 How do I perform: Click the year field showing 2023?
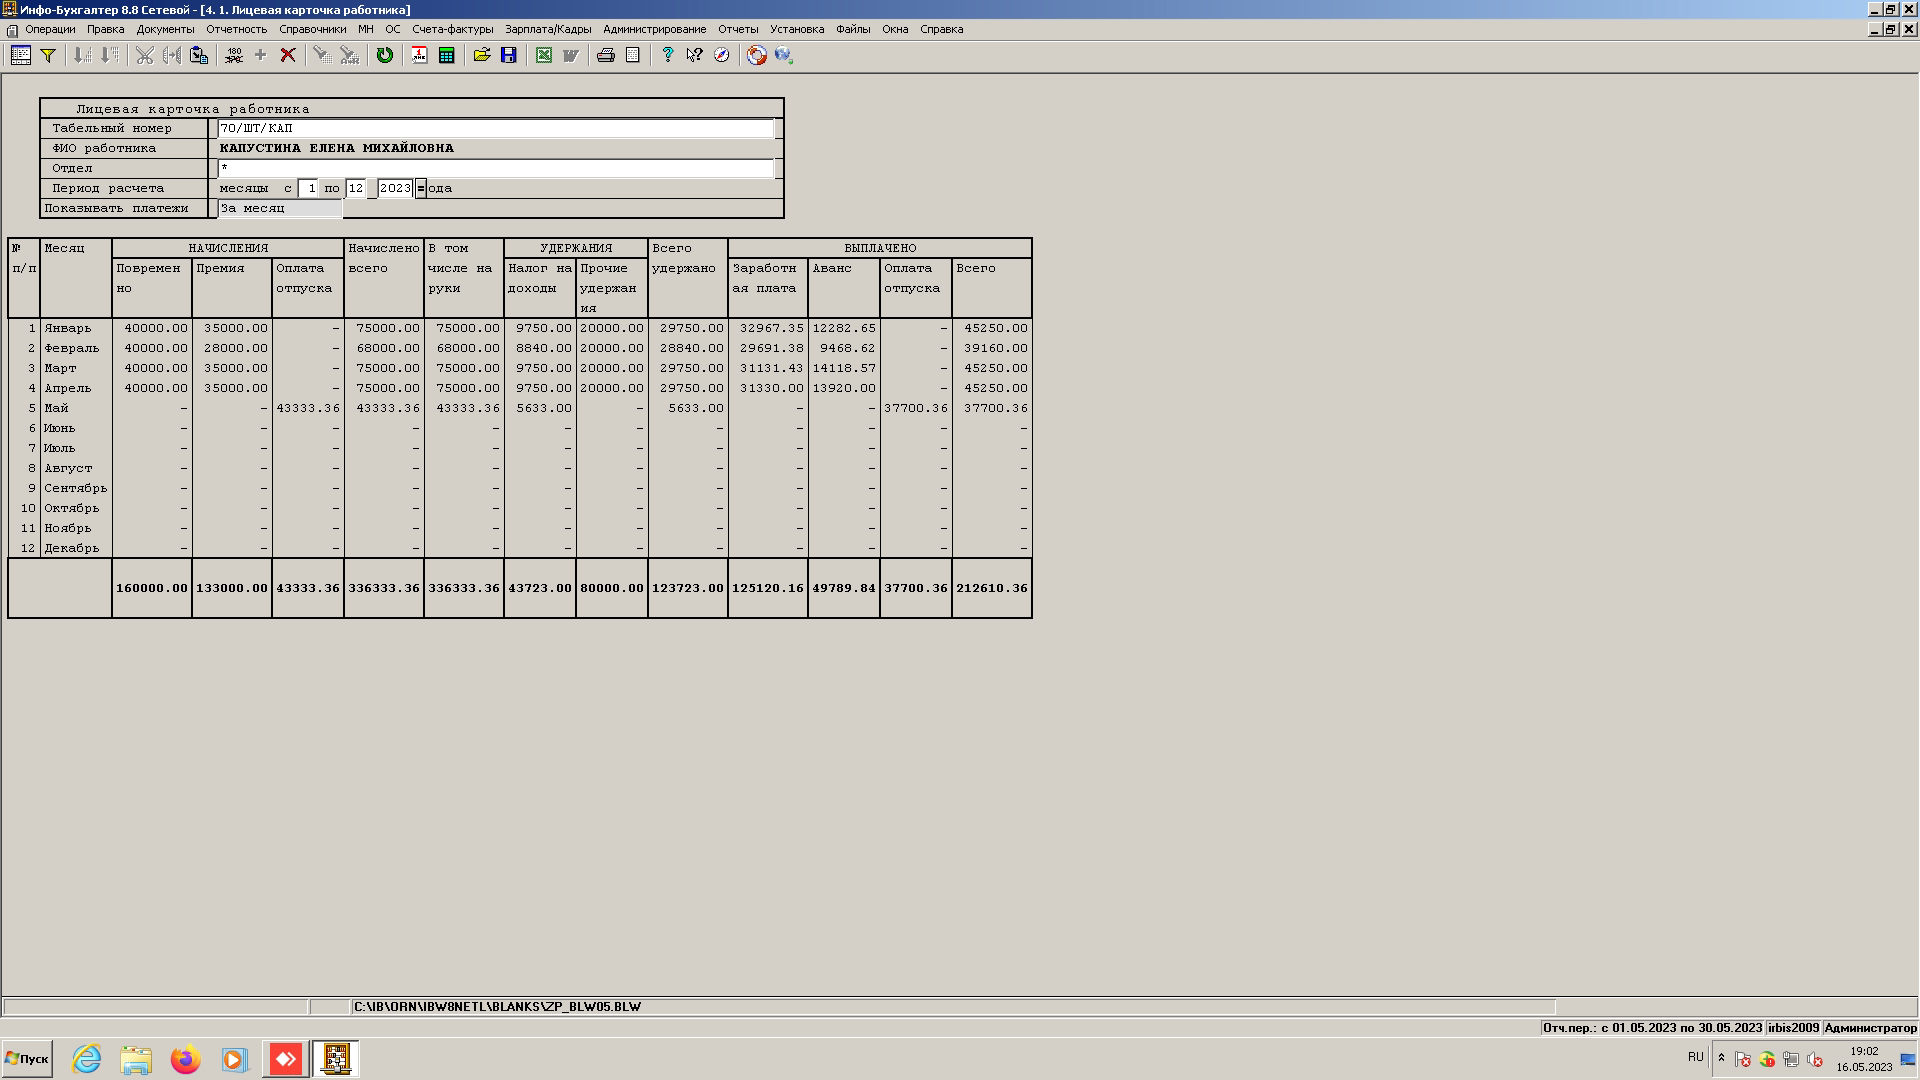[x=395, y=188]
